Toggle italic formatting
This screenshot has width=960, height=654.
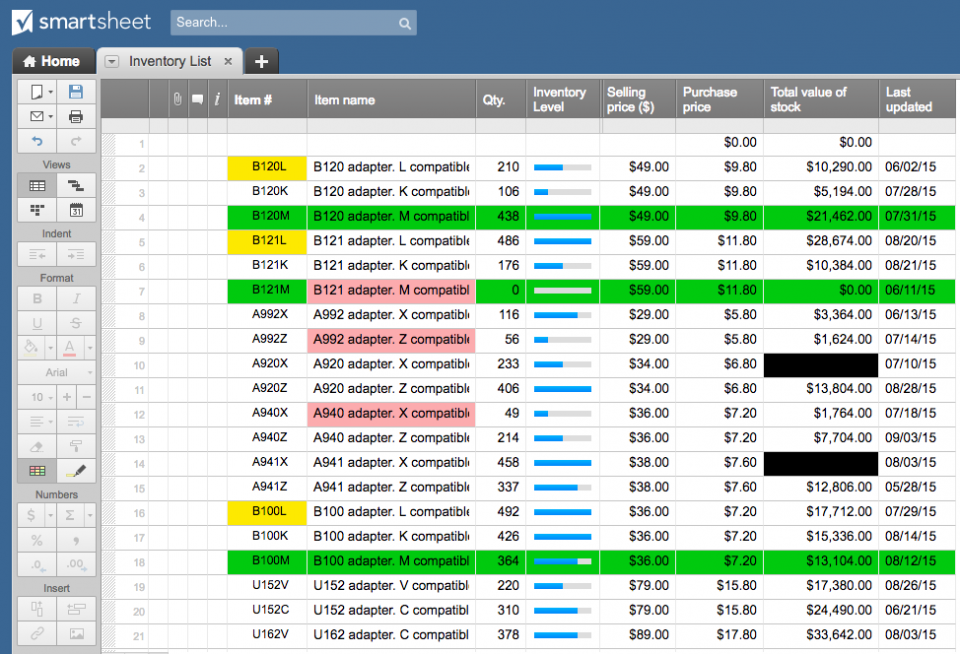(x=76, y=299)
